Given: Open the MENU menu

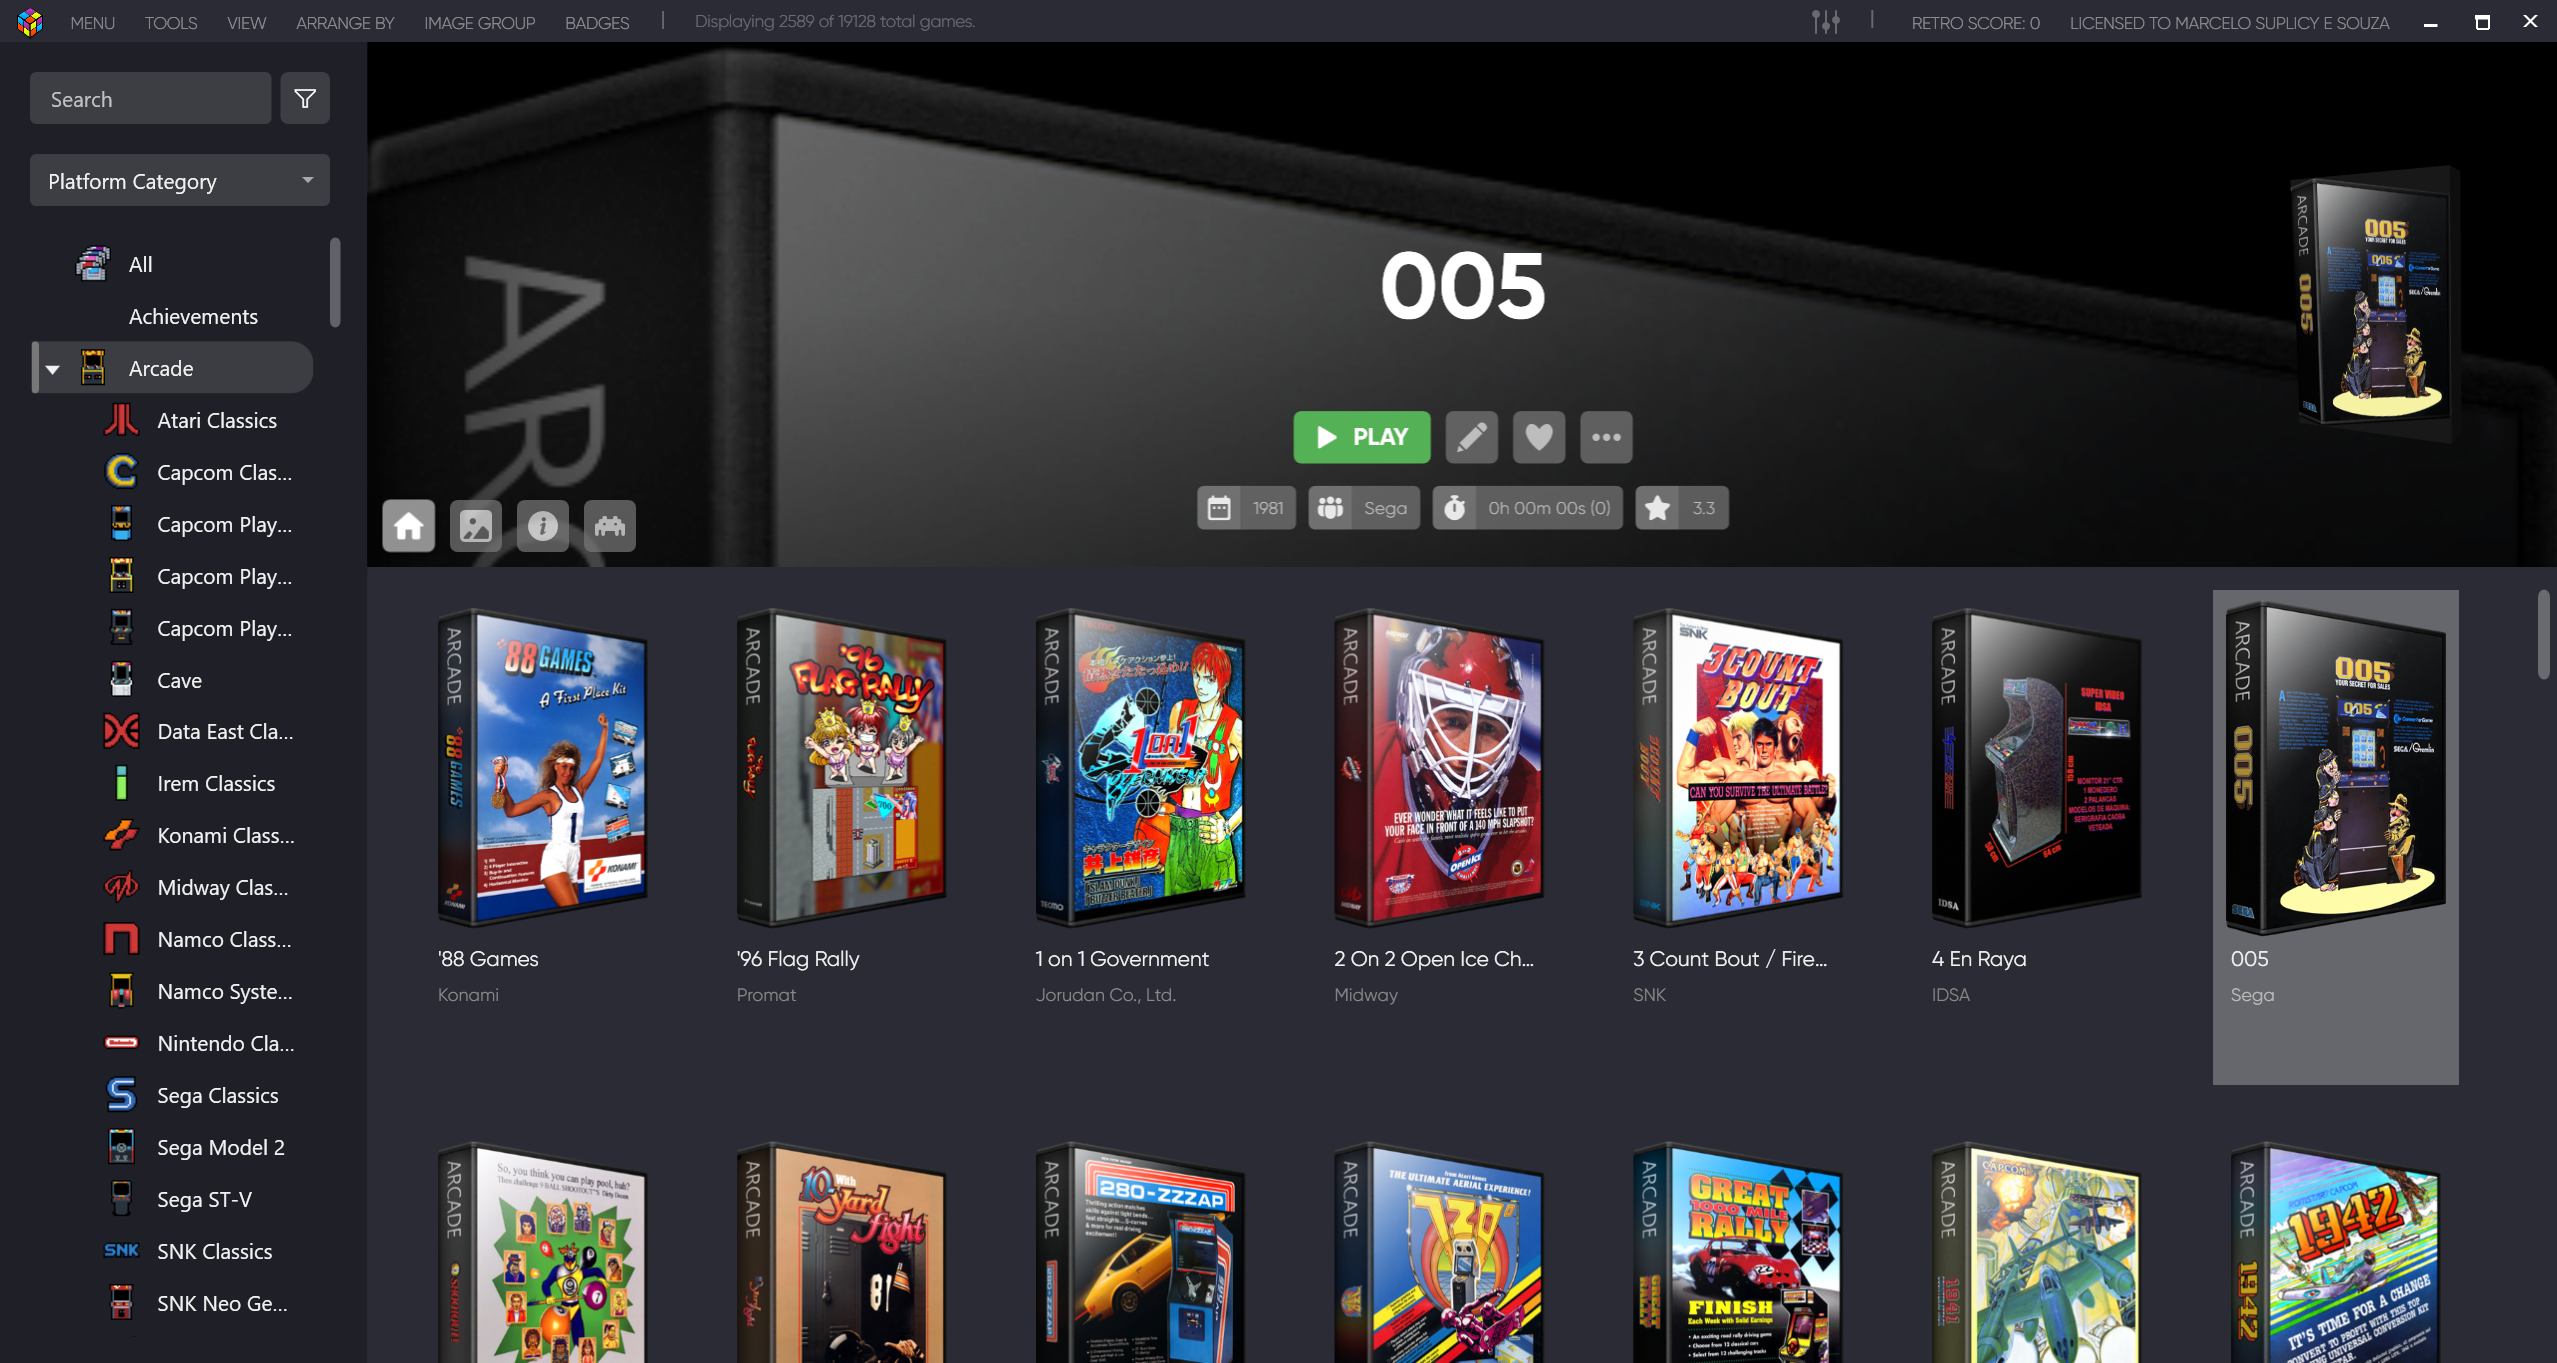Looking at the screenshot, I should coord(92,22).
